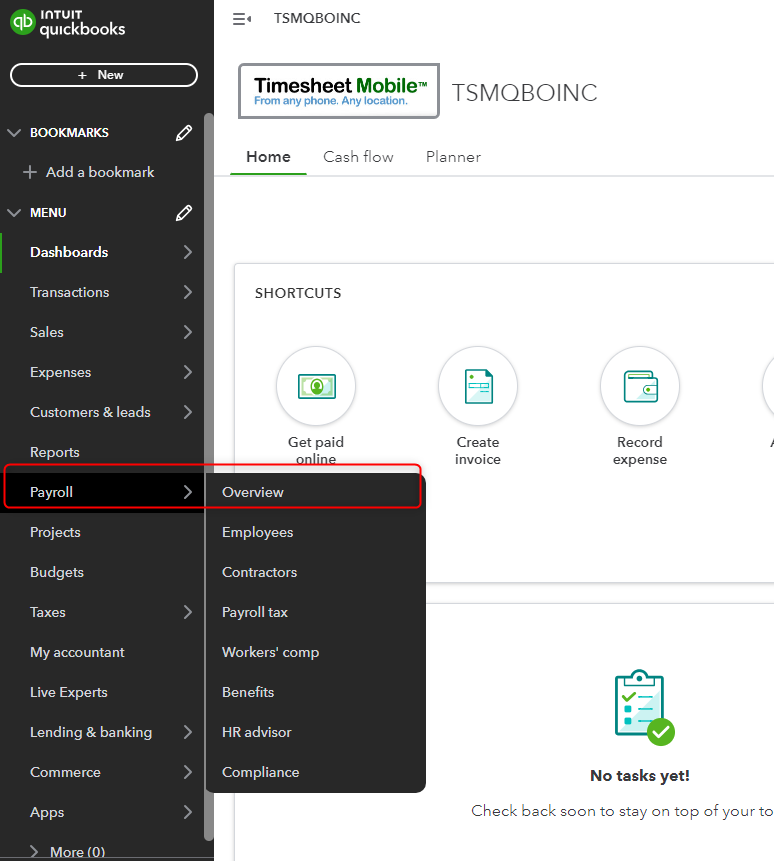Click the Intuit QuickBooks logo
774x861 pixels.
click(68, 23)
